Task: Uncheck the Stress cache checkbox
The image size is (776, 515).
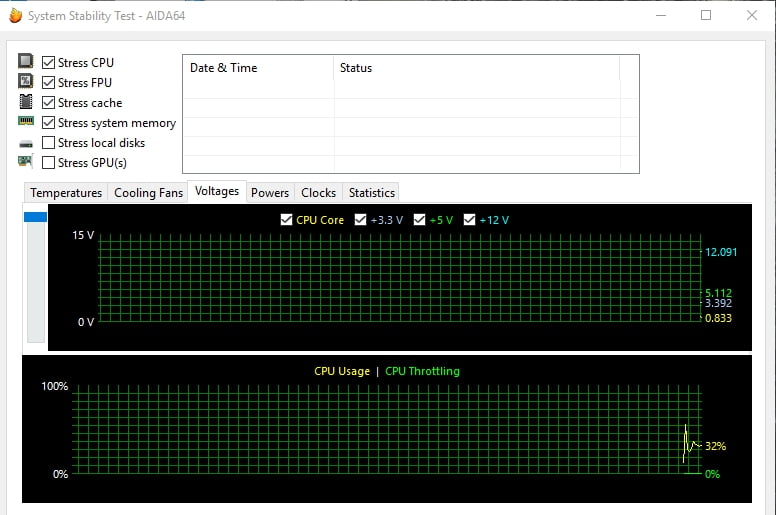Action: tap(48, 102)
